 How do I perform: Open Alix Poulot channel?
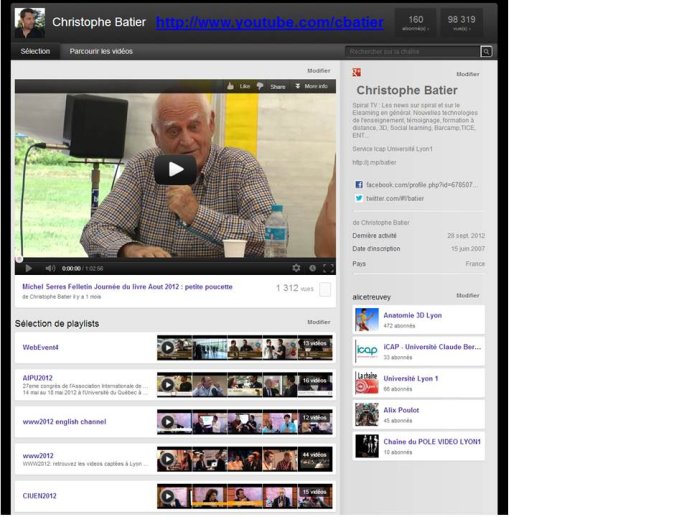401,410
